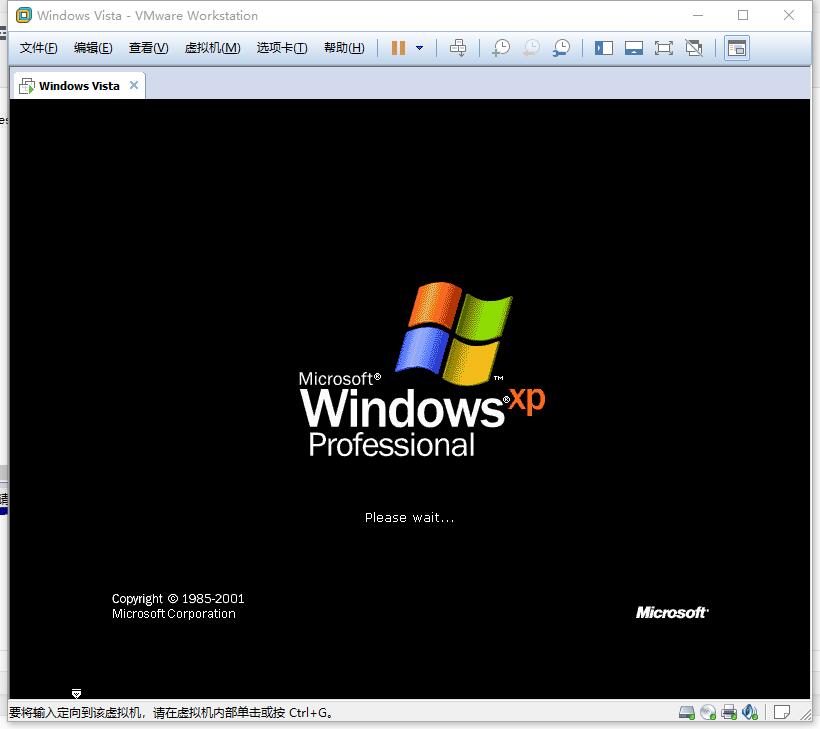Select the Windows Vista tab
The image size is (820, 729).
coord(79,86)
